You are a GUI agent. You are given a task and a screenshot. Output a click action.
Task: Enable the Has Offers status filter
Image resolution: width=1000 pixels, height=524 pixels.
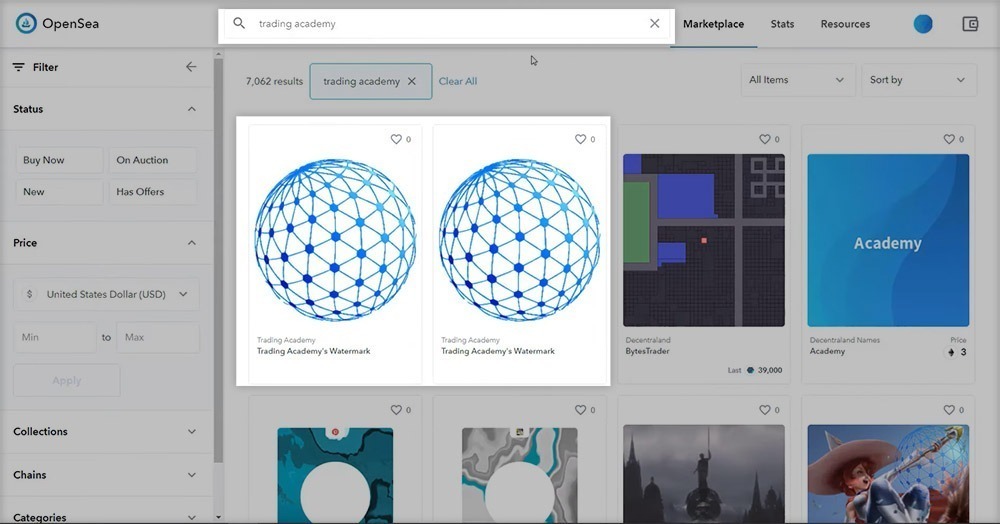(x=150, y=192)
